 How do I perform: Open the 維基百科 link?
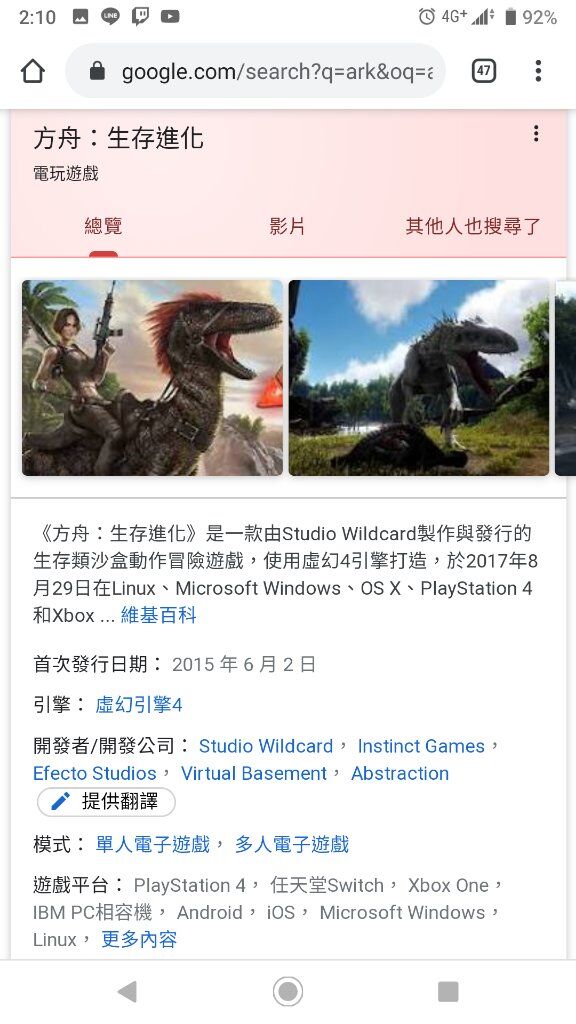point(159,615)
